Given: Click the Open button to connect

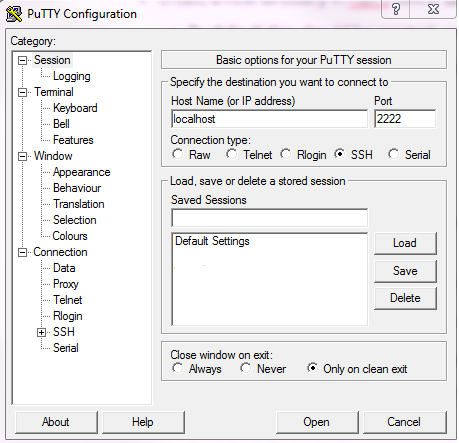Looking at the screenshot, I should click(x=317, y=422).
